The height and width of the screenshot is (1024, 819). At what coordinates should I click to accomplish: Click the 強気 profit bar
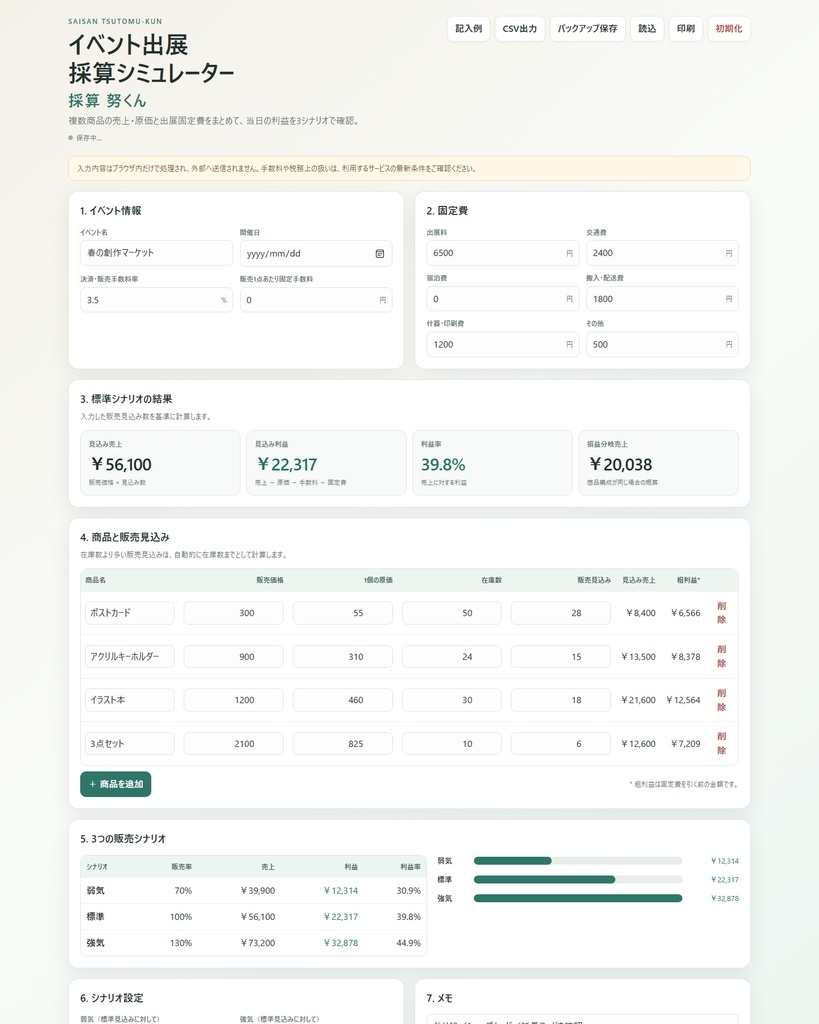click(578, 899)
